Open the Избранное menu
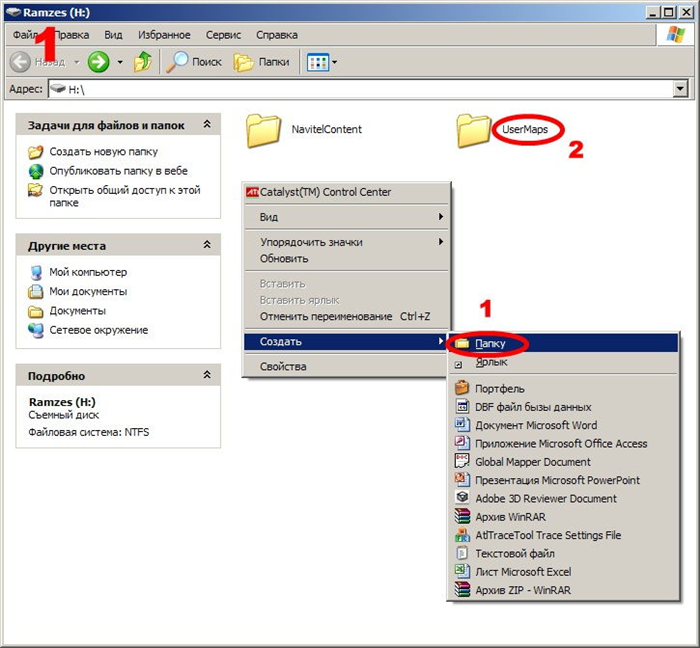The width and height of the screenshot is (700, 648). (x=164, y=35)
